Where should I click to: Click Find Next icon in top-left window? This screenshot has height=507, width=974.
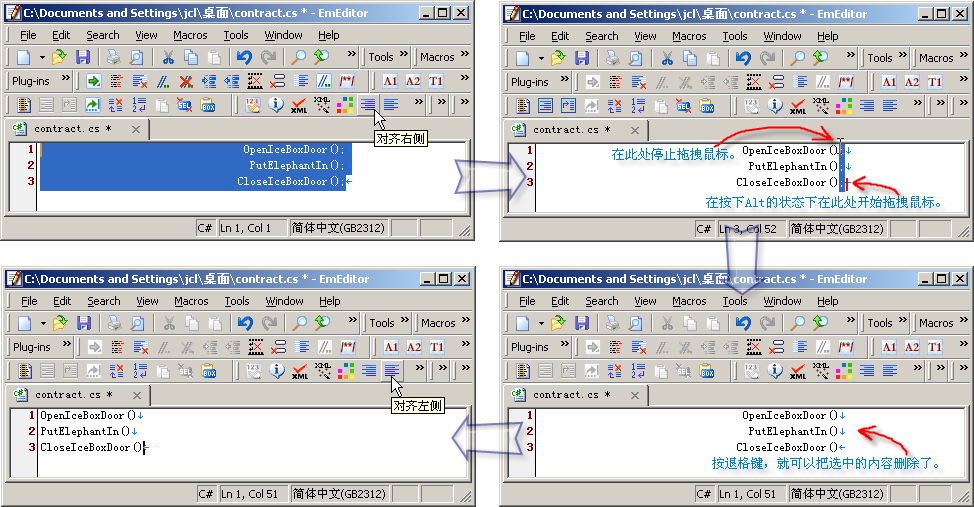pyautogui.click(x=321, y=57)
